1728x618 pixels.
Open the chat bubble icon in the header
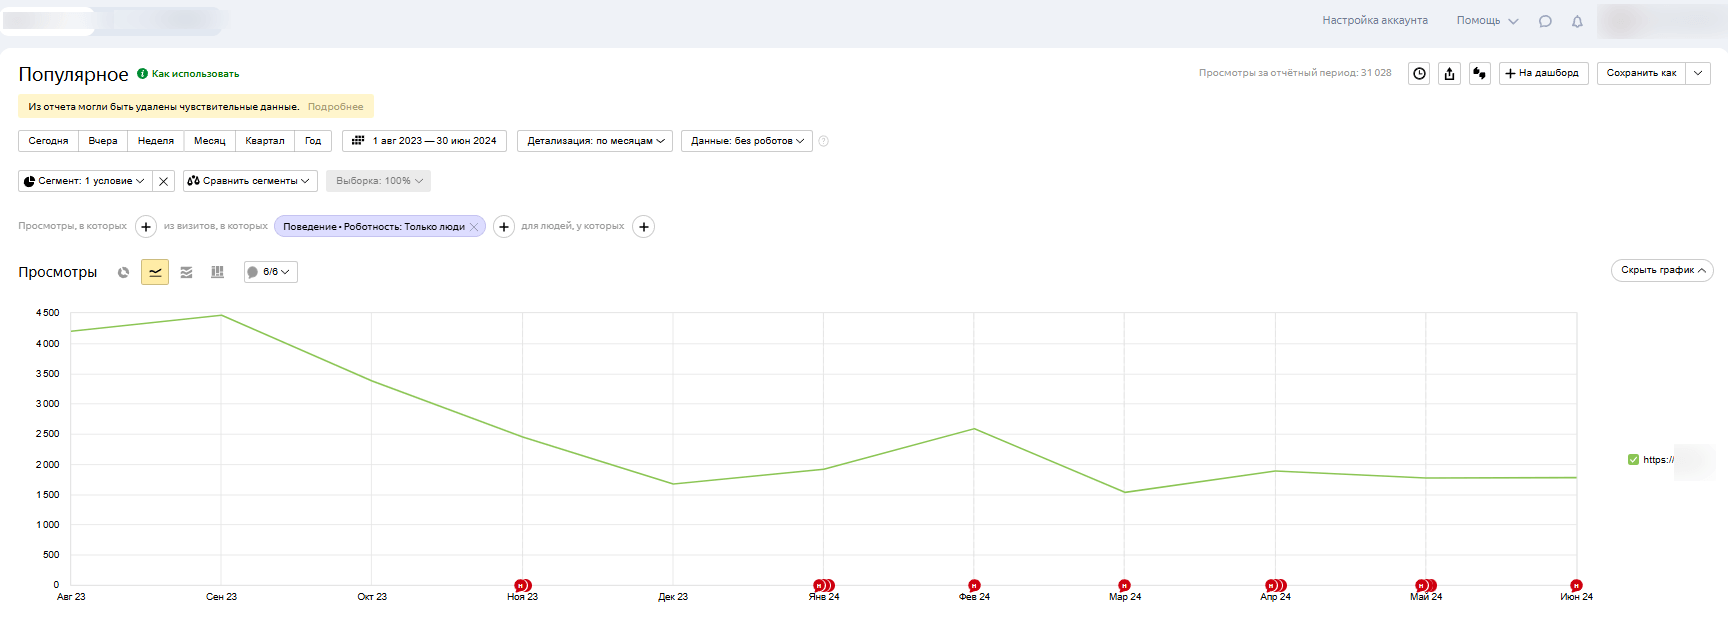pos(1545,21)
